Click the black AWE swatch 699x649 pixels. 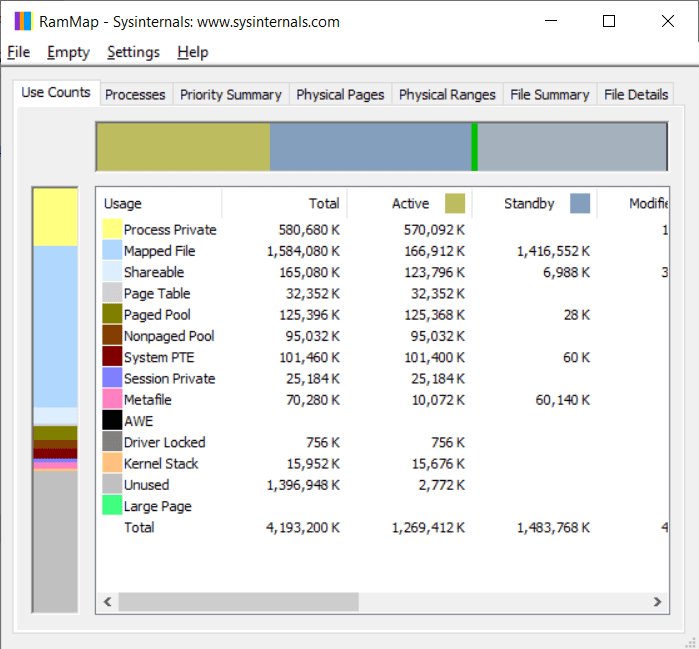point(112,420)
